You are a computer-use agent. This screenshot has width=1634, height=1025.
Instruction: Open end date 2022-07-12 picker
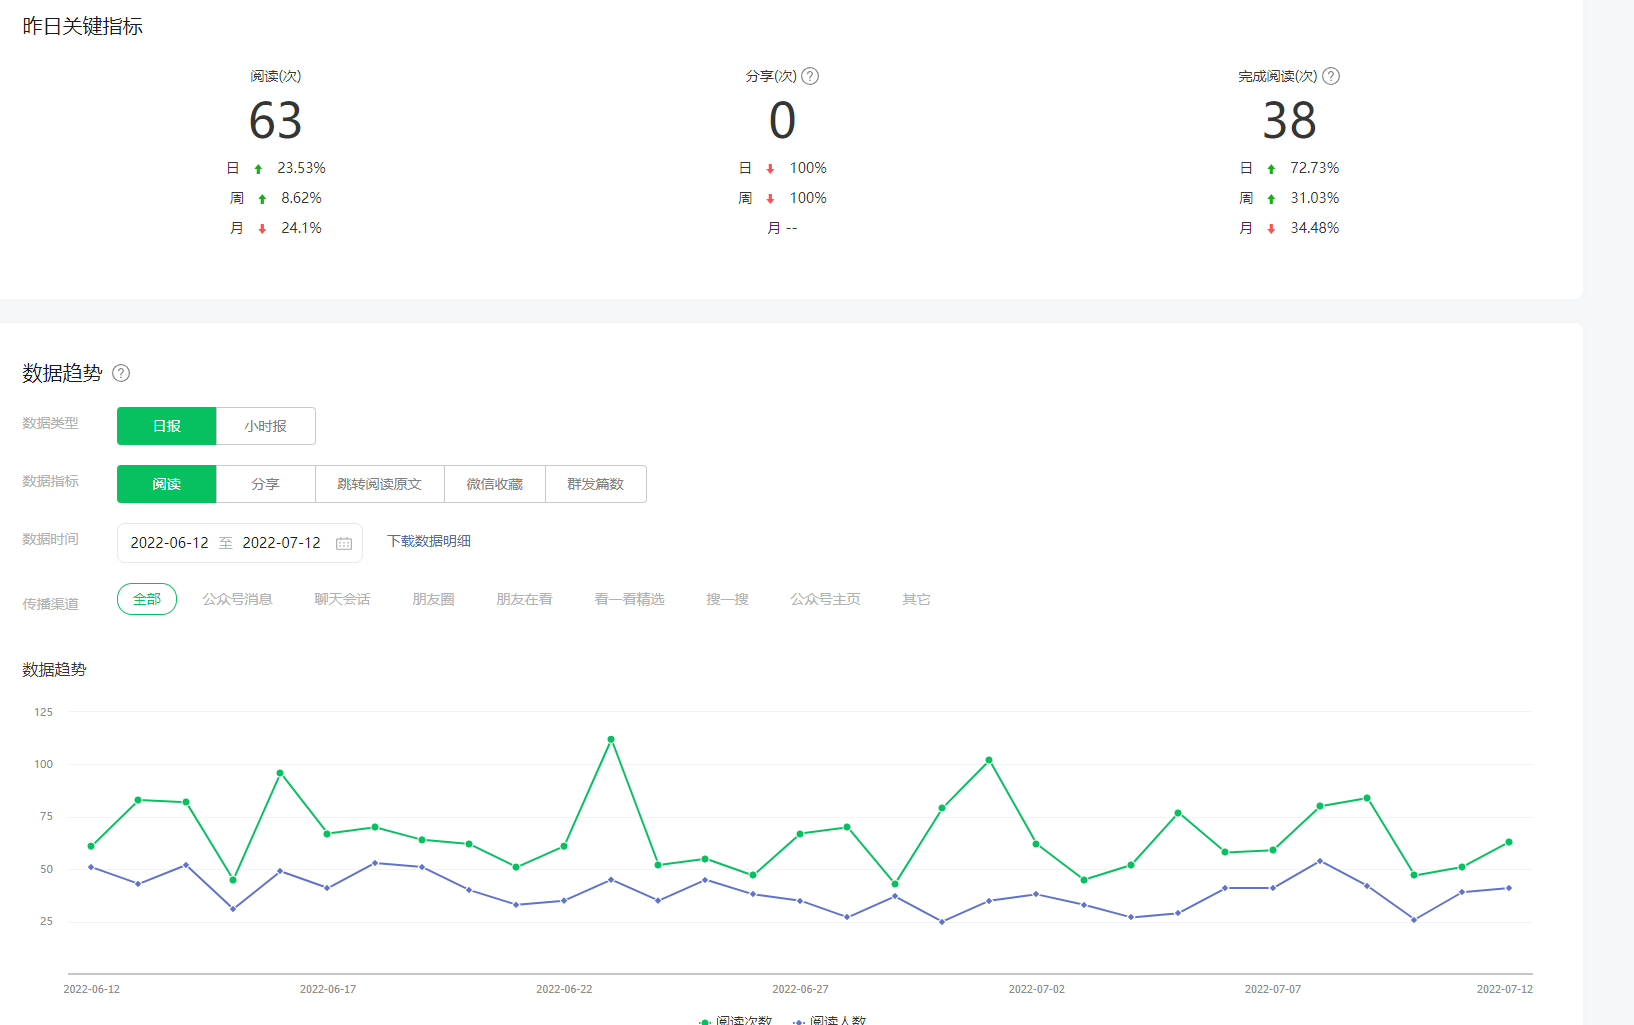click(x=281, y=543)
